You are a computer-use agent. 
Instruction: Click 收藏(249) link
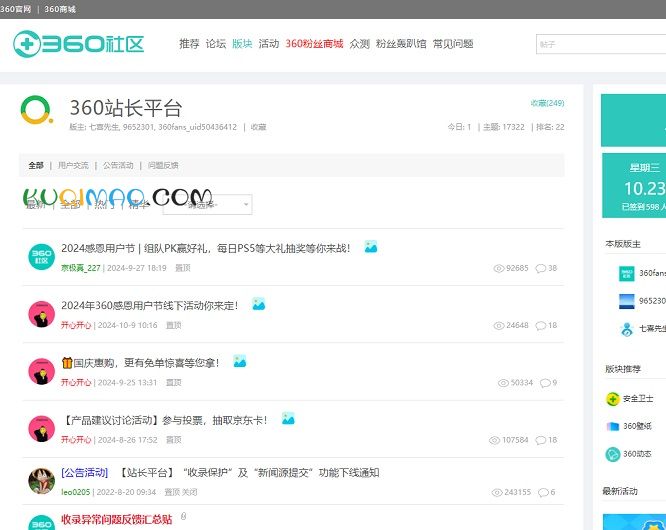click(x=547, y=103)
